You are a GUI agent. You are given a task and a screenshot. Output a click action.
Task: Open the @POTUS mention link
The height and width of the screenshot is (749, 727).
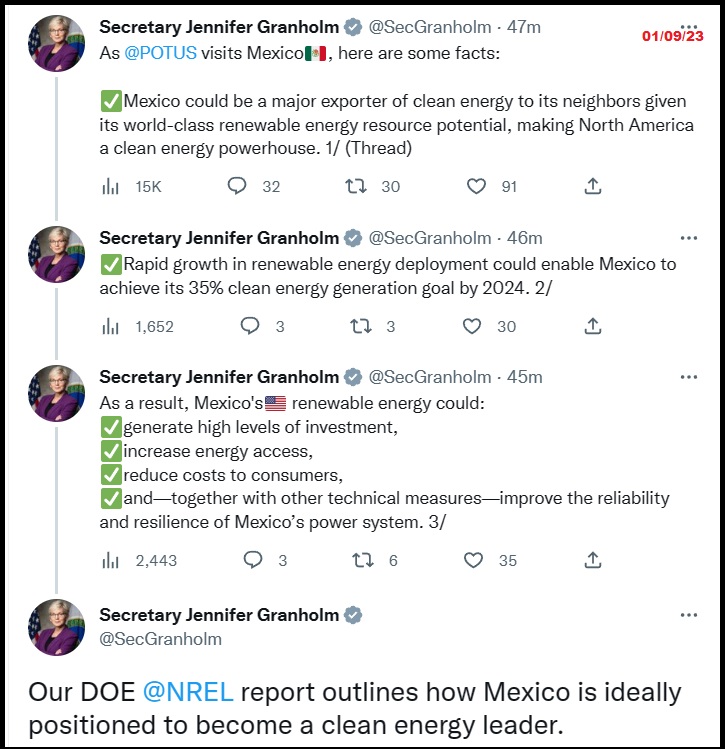point(160,53)
